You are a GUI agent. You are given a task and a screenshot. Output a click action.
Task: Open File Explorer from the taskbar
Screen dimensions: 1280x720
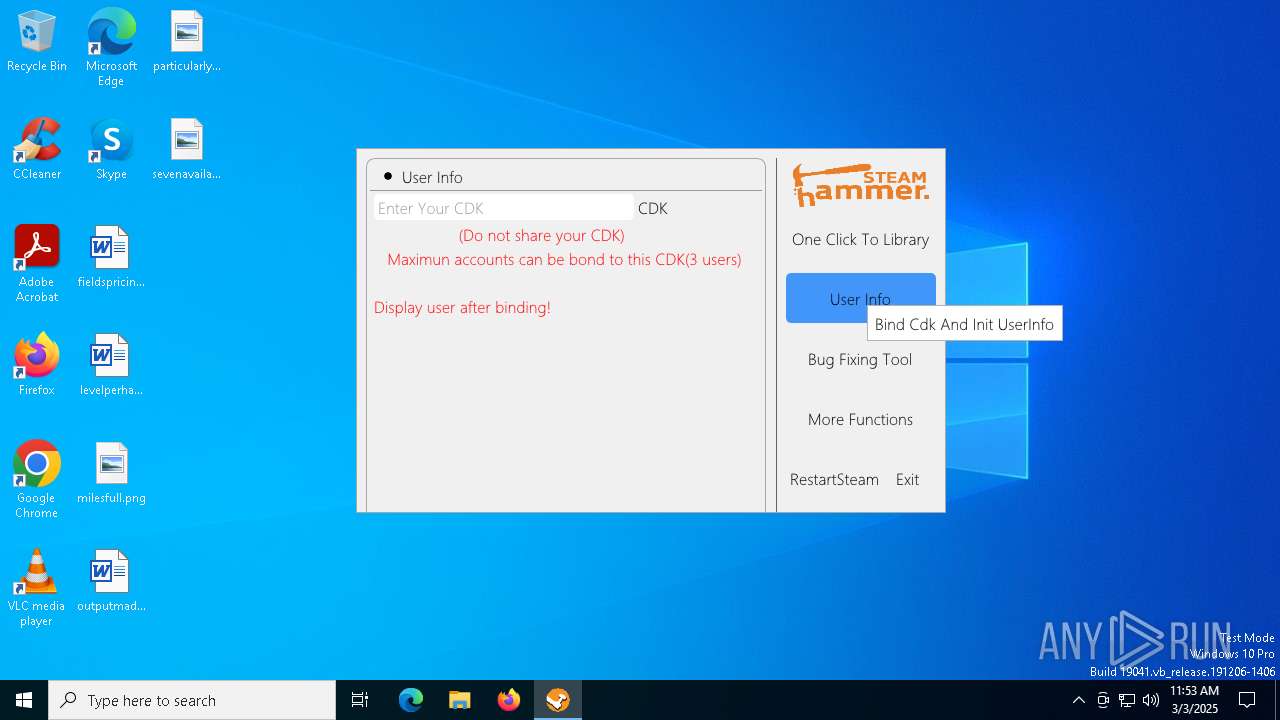tap(460, 700)
